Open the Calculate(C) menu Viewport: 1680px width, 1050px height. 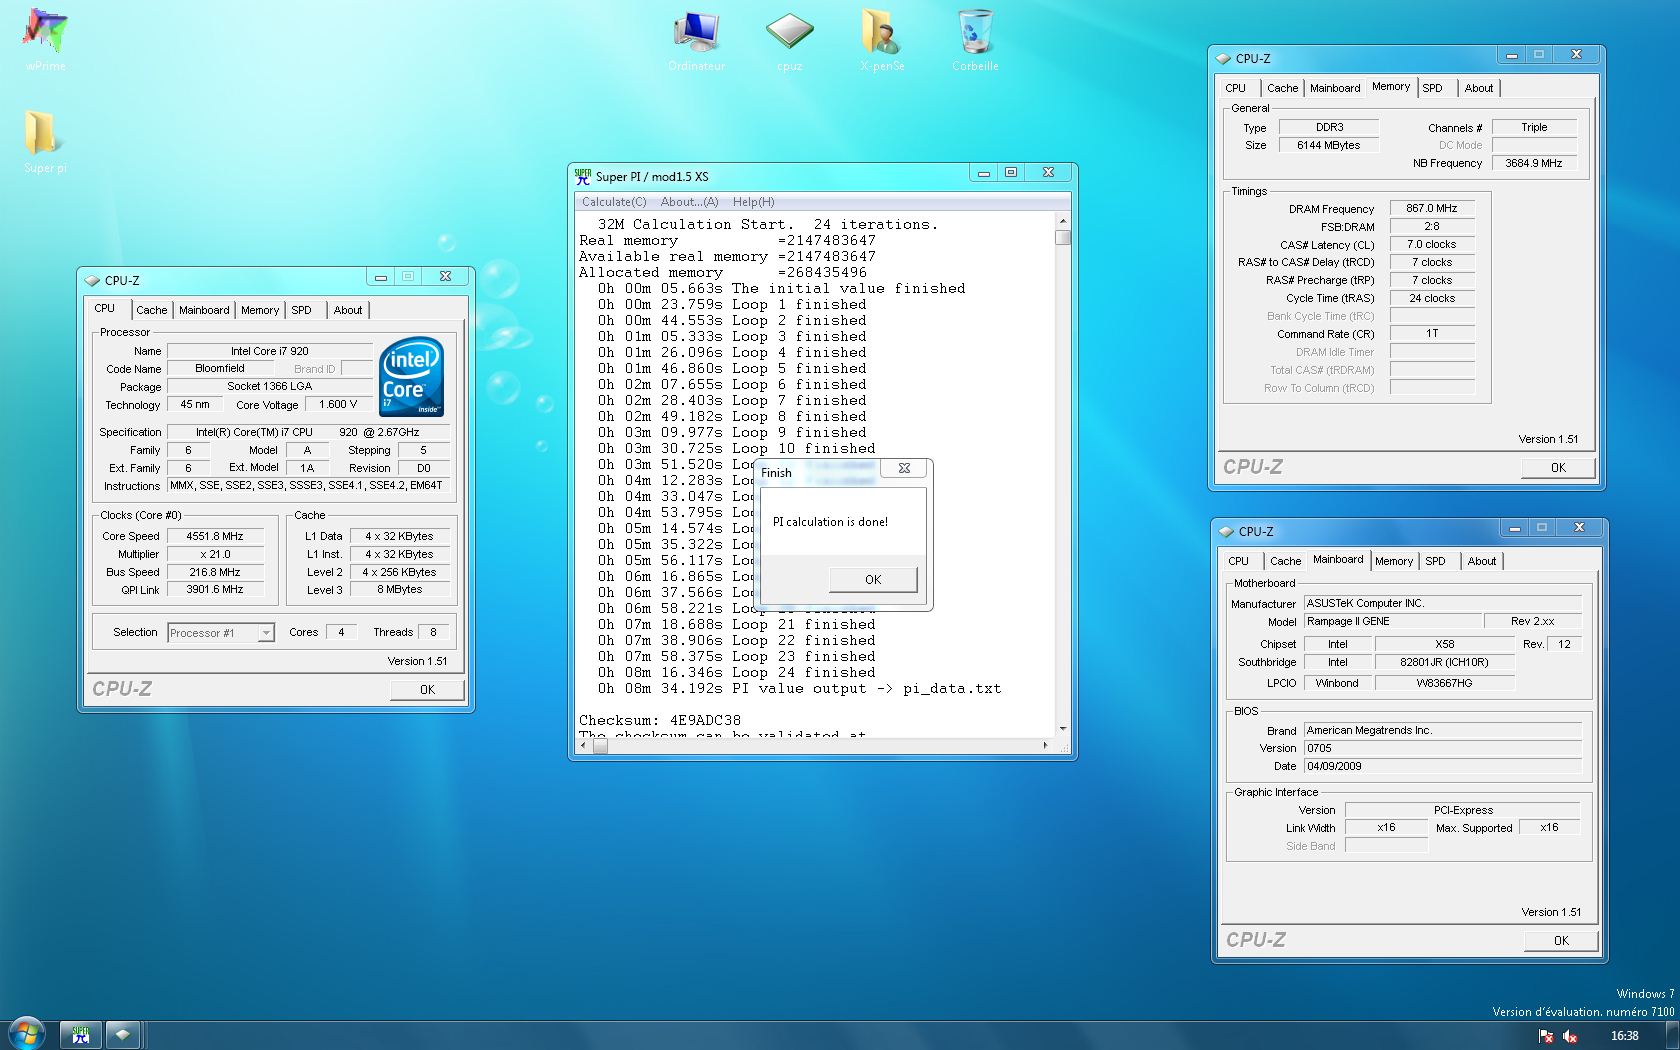[x=614, y=202]
